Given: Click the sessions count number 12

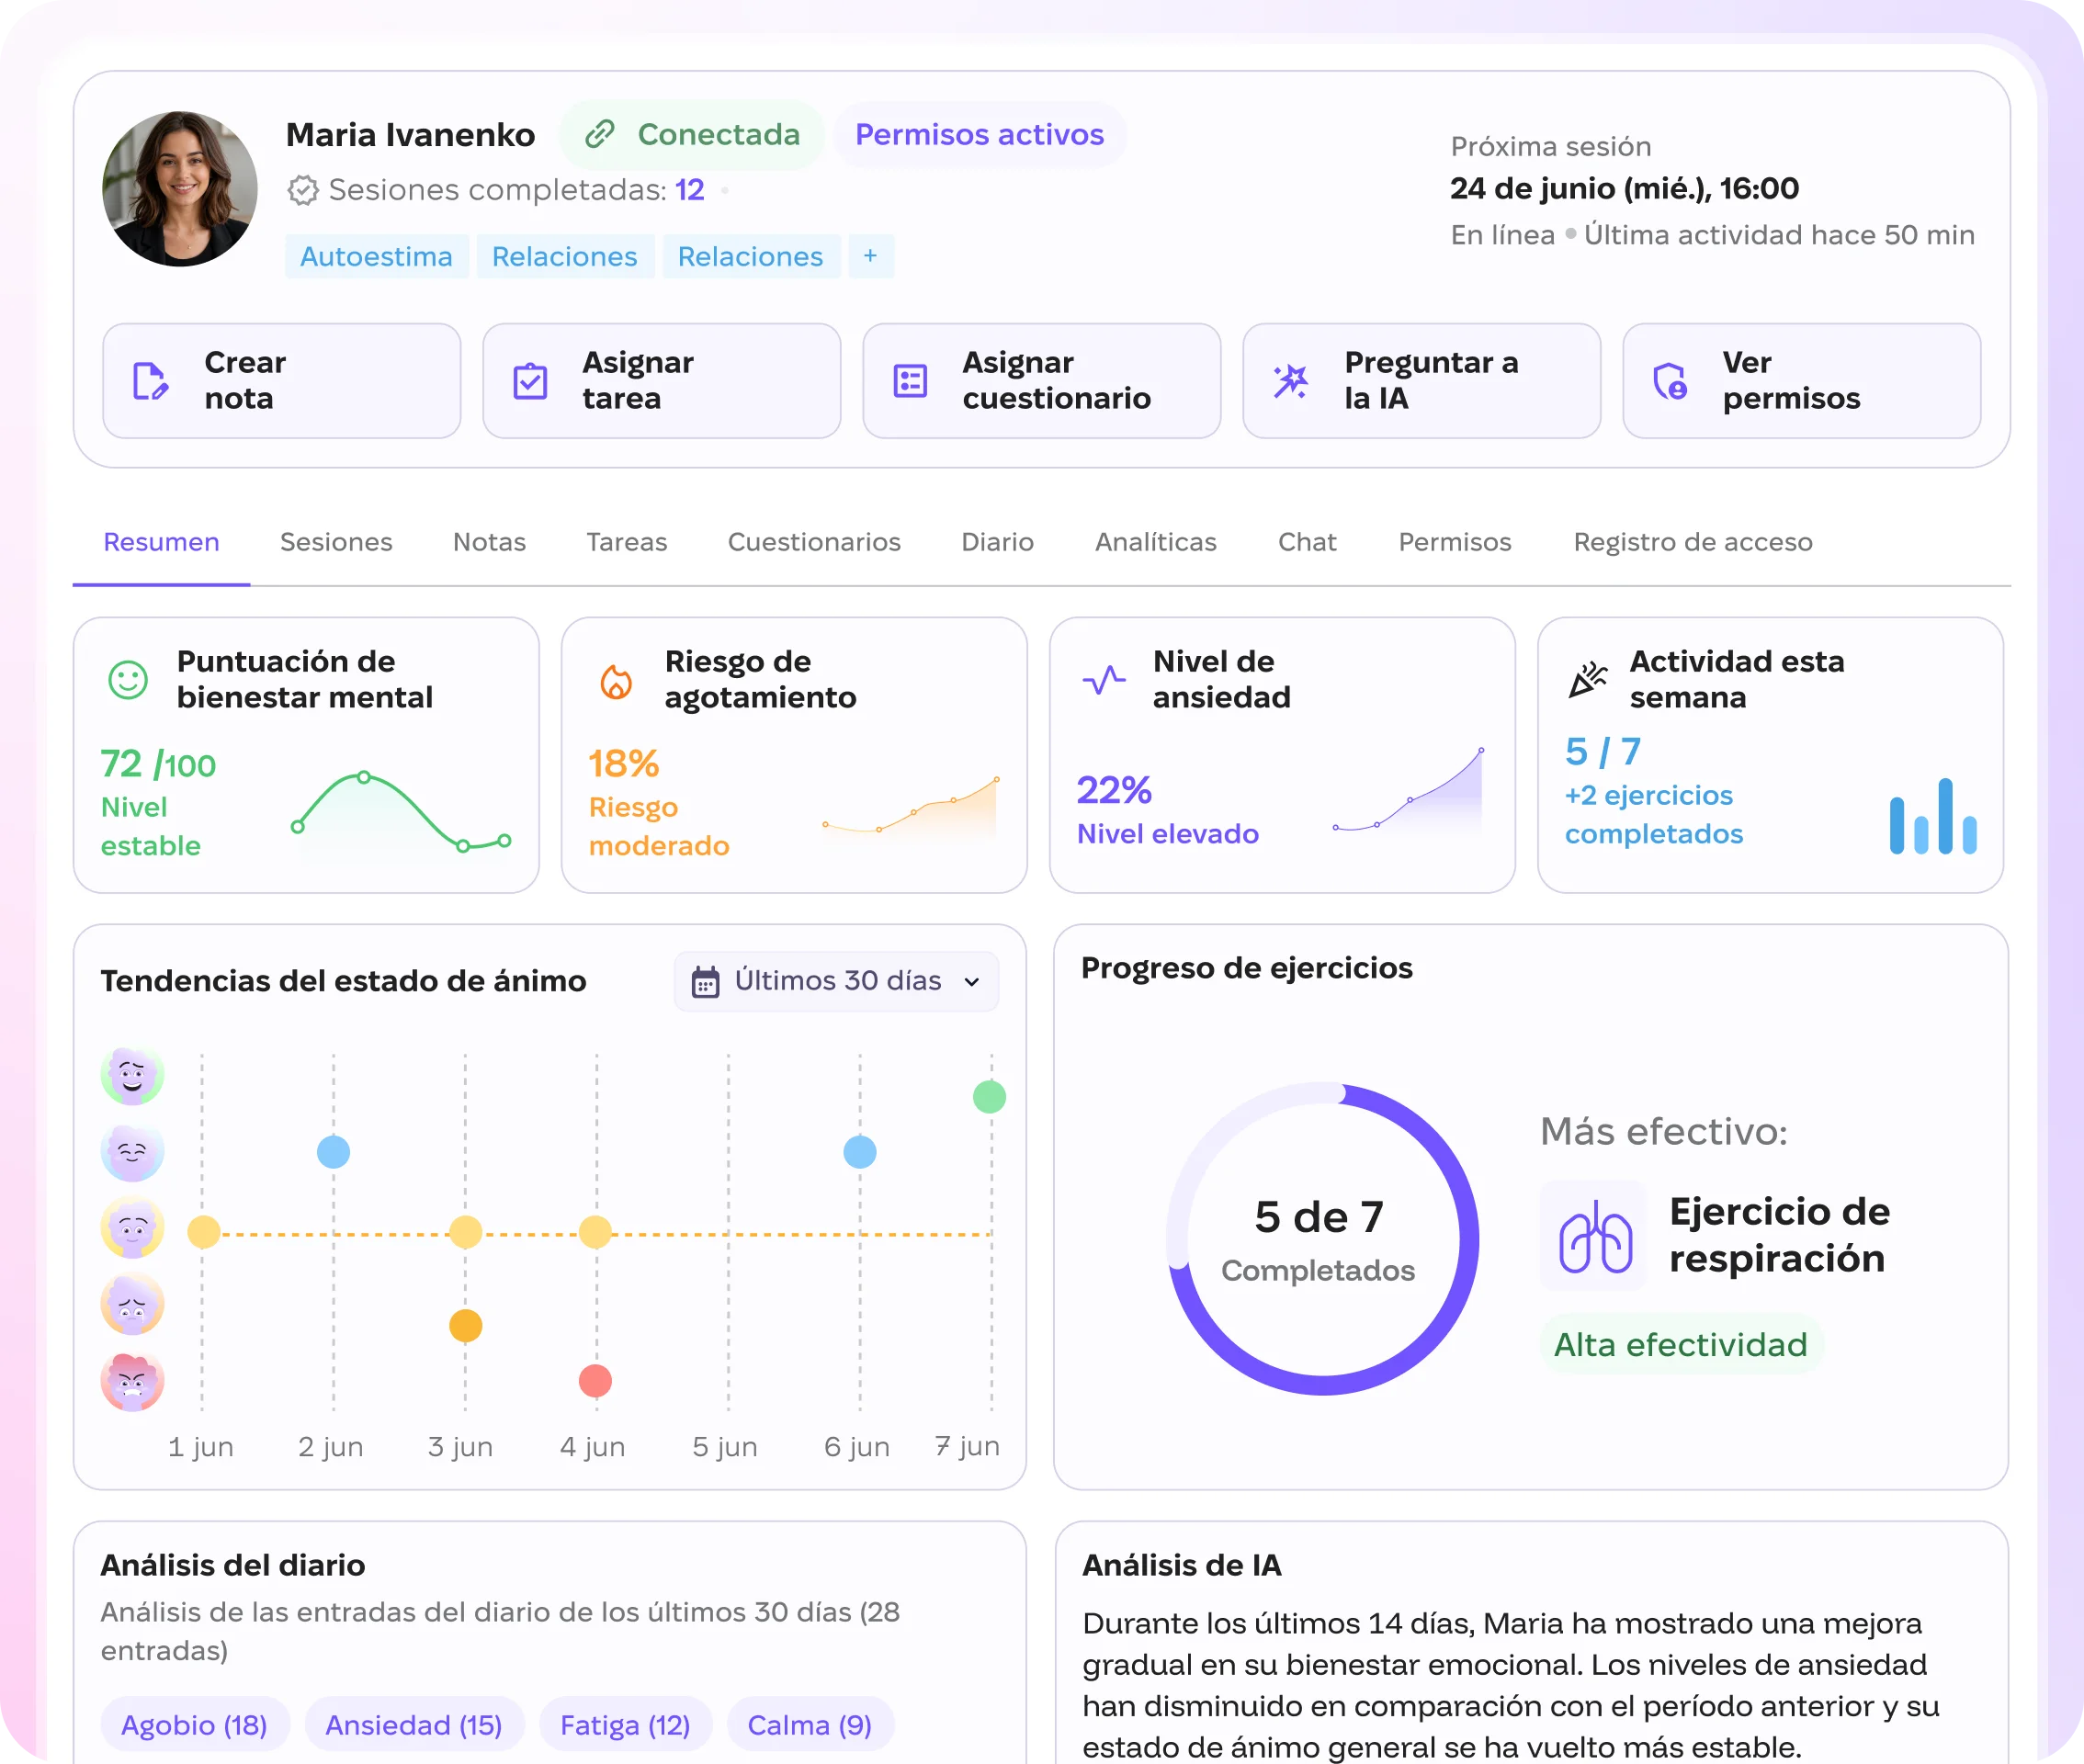Looking at the screenshot, I should point(689,190).
